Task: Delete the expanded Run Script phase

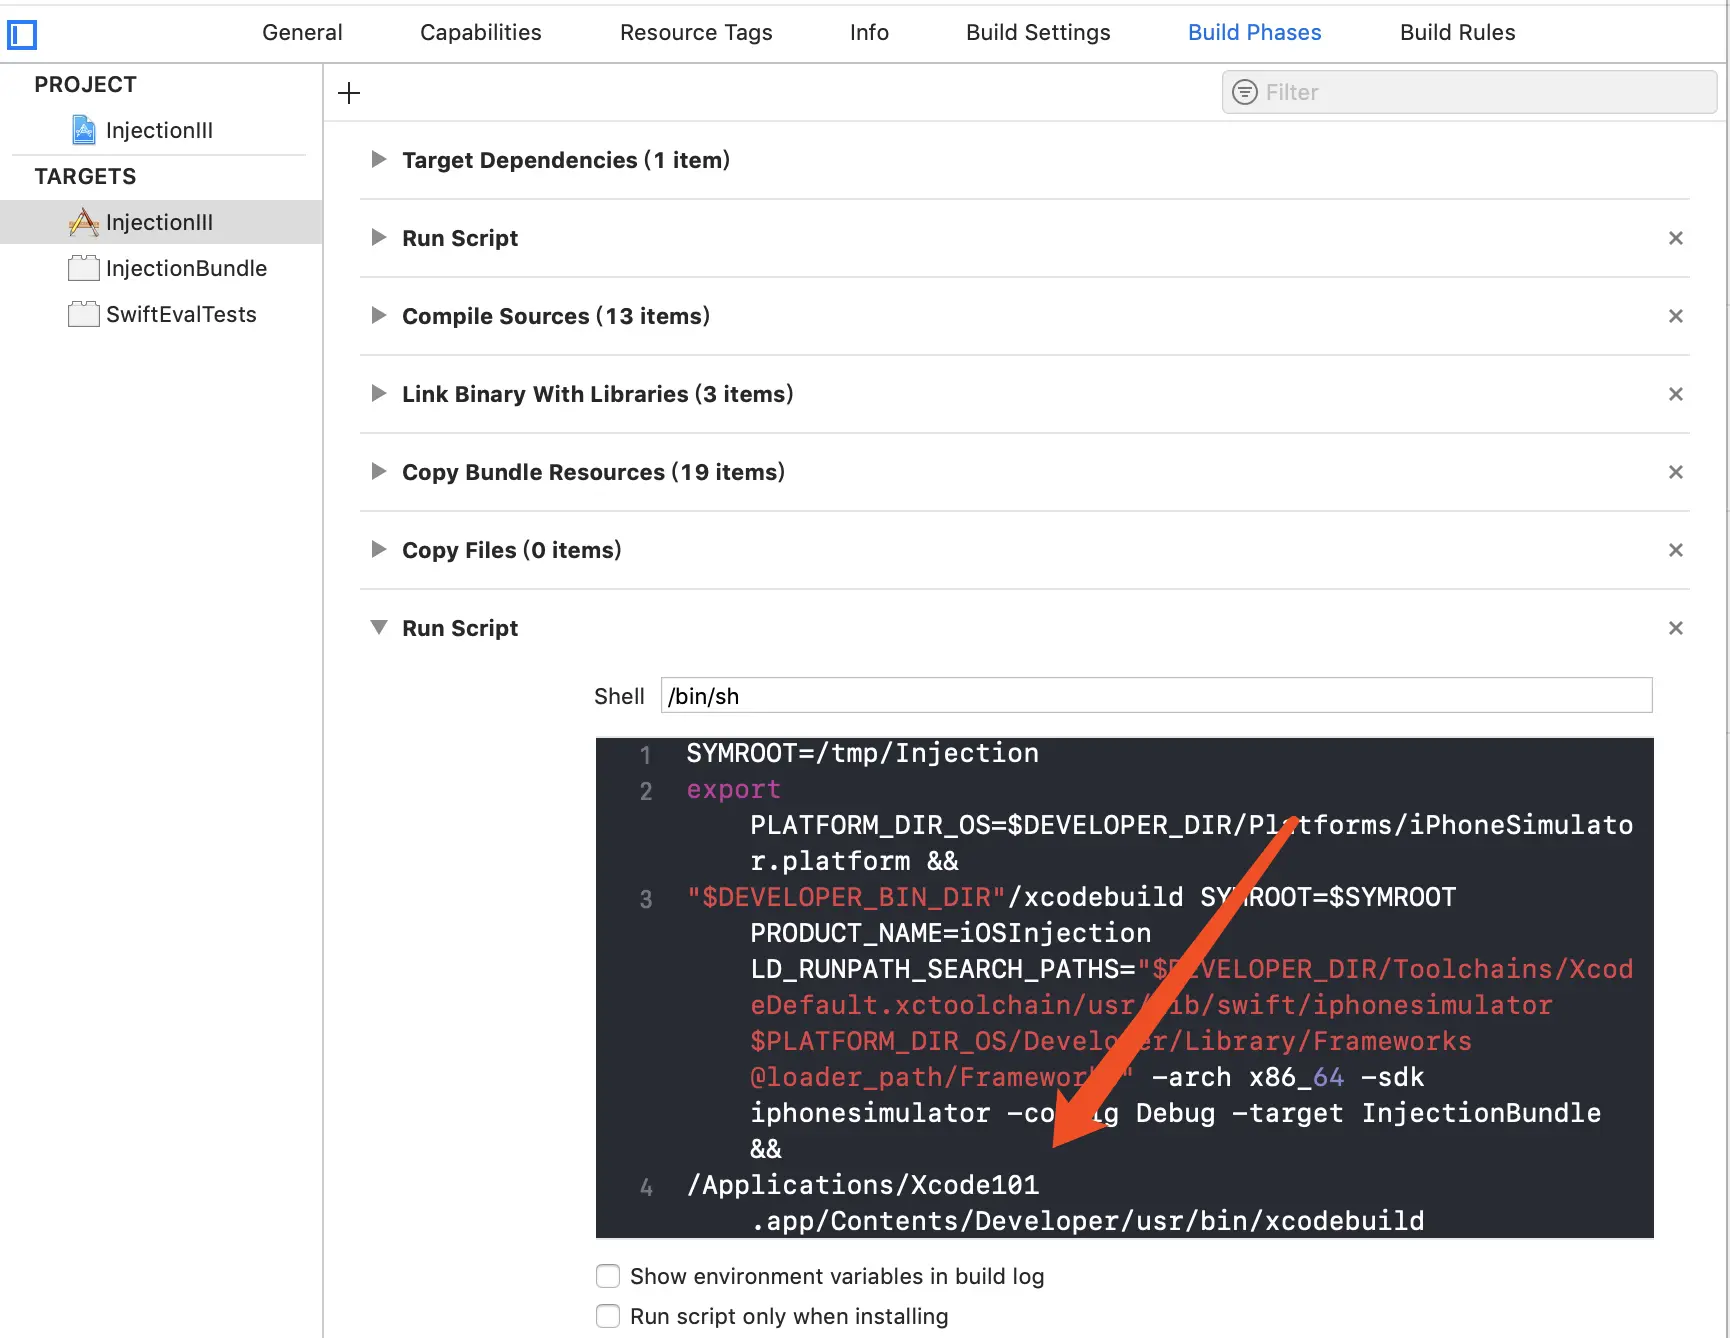Action: (1676, 628)
